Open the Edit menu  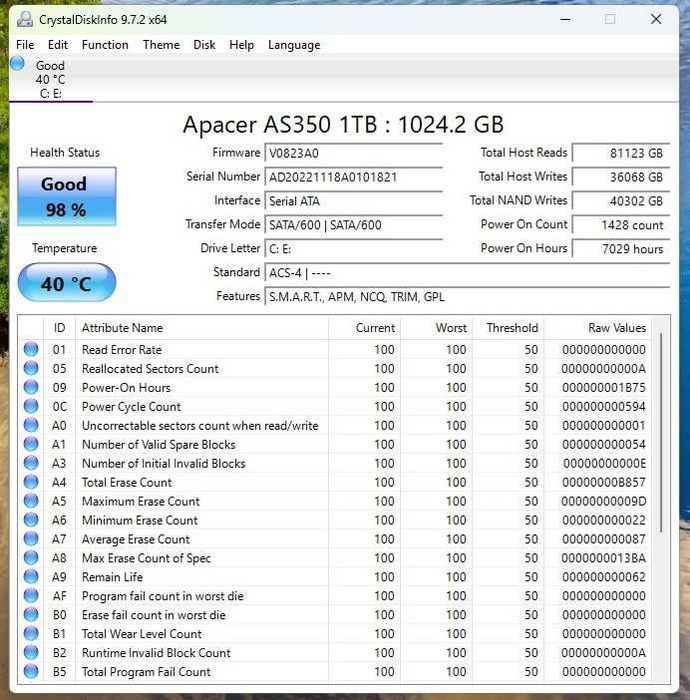pos(58,45)
